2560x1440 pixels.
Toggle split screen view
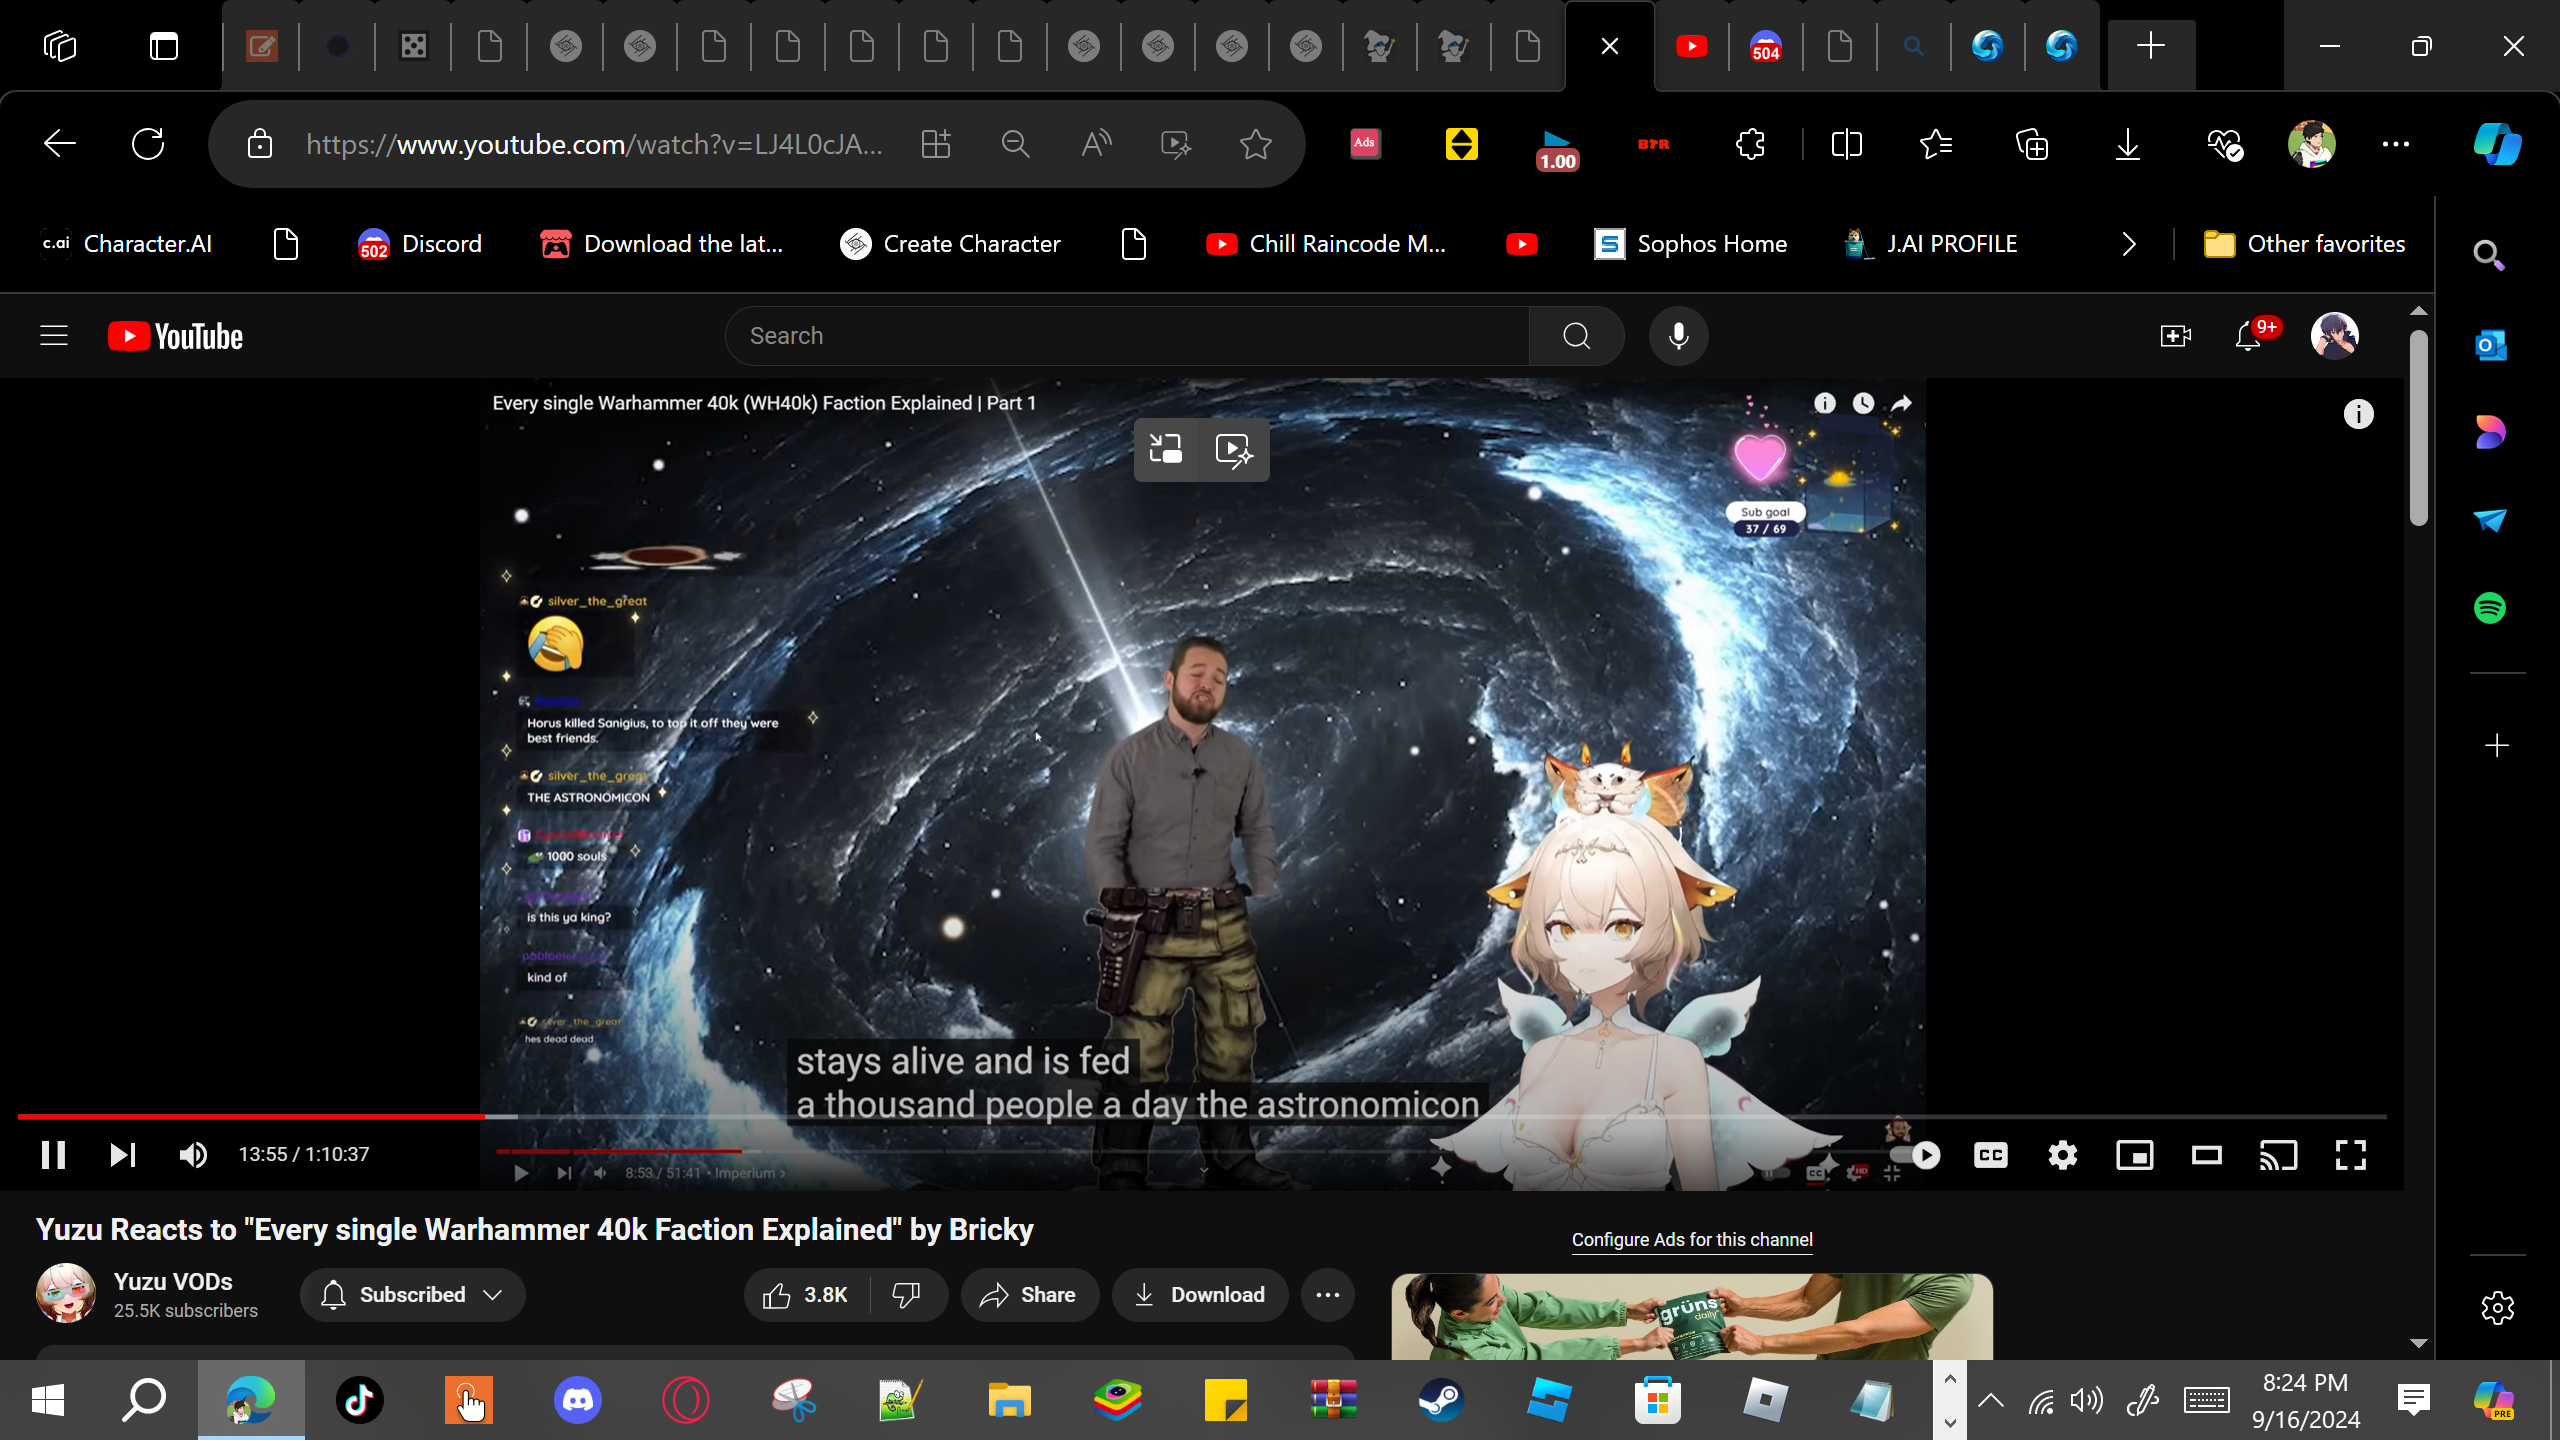pos(1847,144)
